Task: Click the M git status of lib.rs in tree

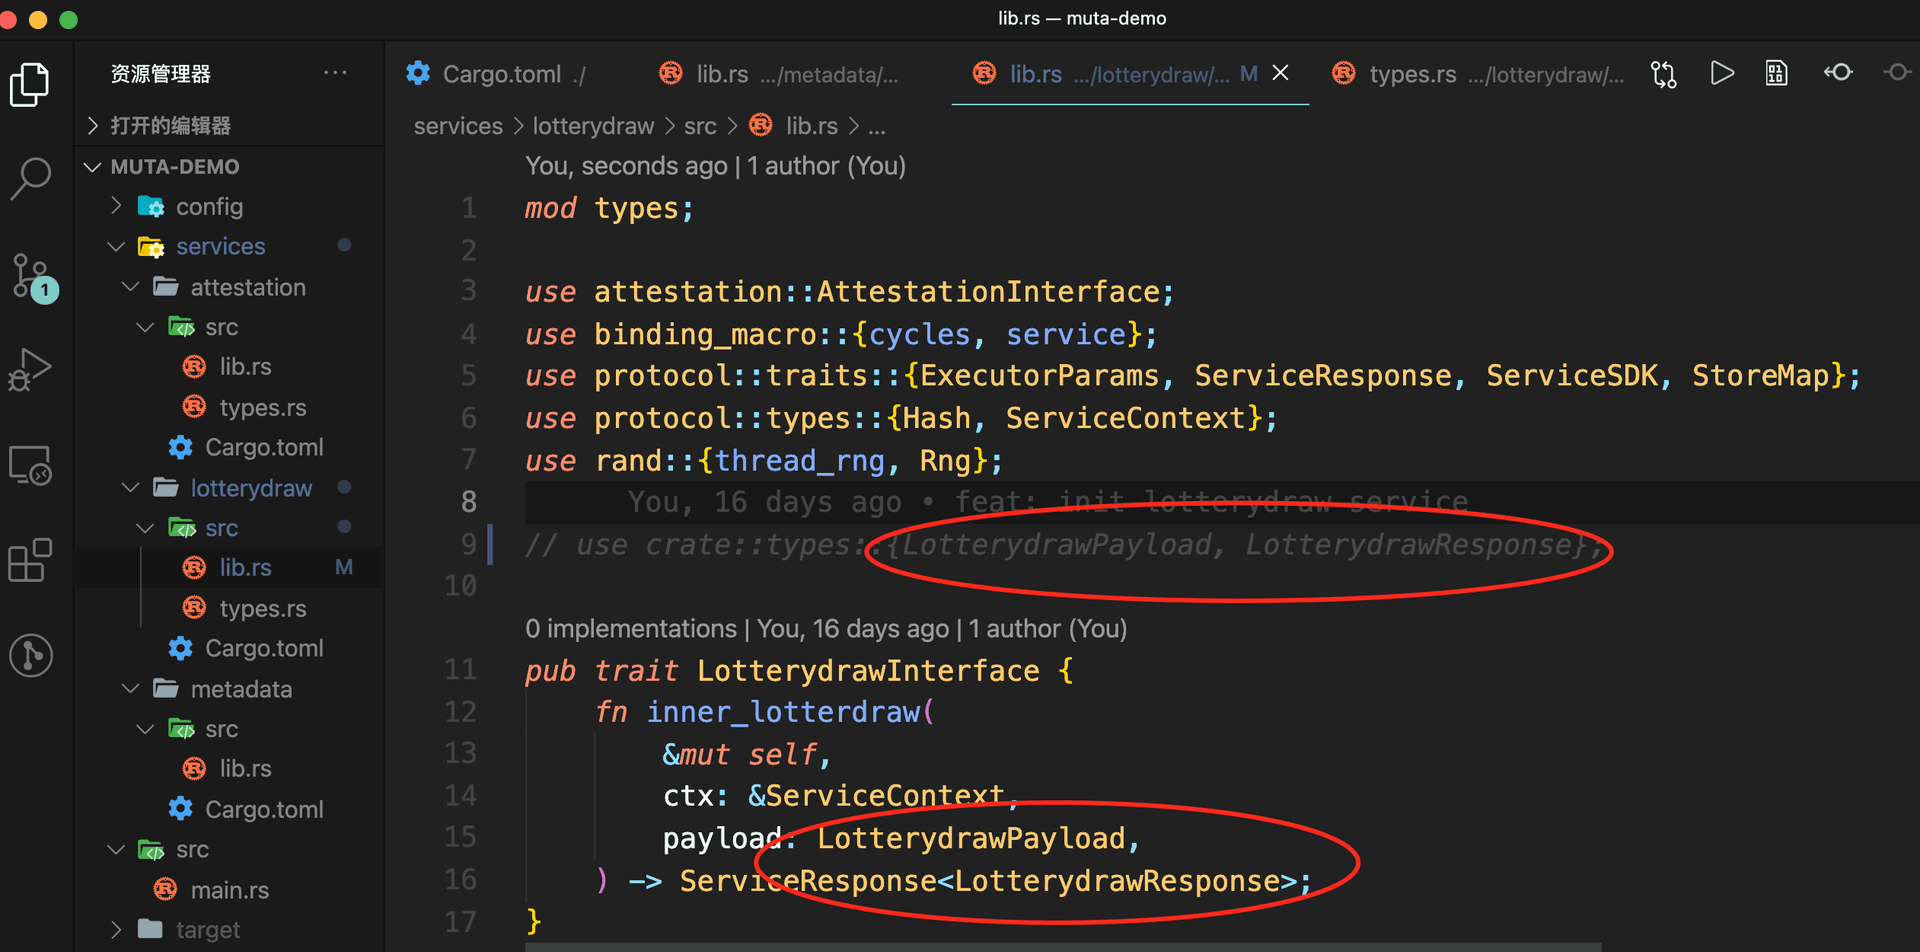Action: 343,568
